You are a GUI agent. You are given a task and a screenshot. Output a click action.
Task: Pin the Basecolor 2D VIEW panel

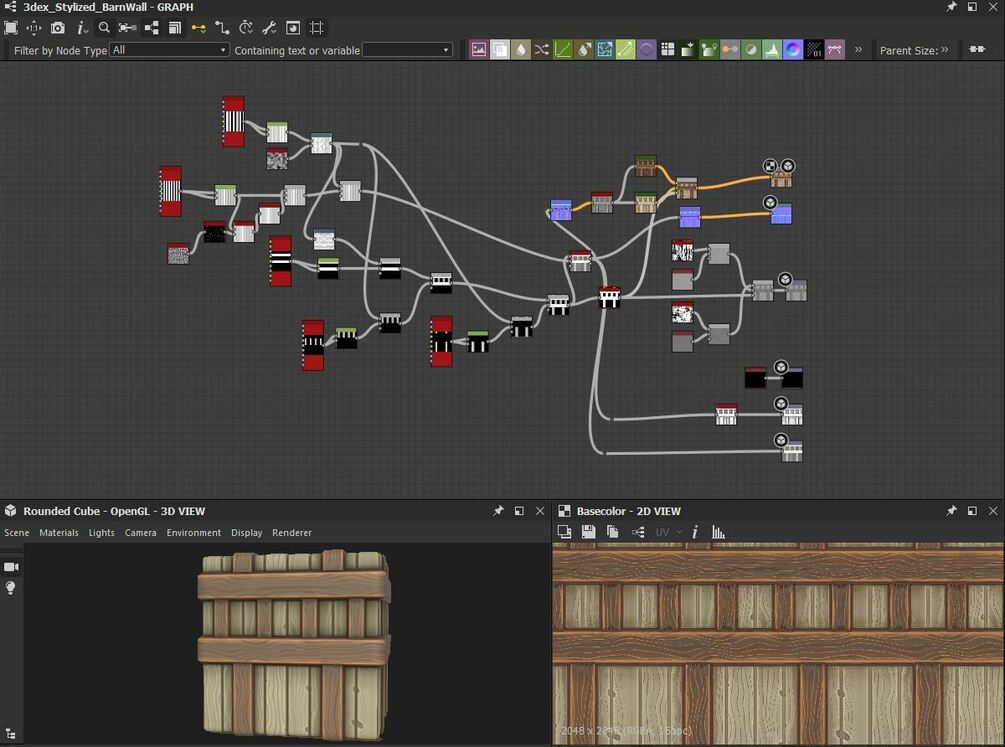[x=951, y=511]
